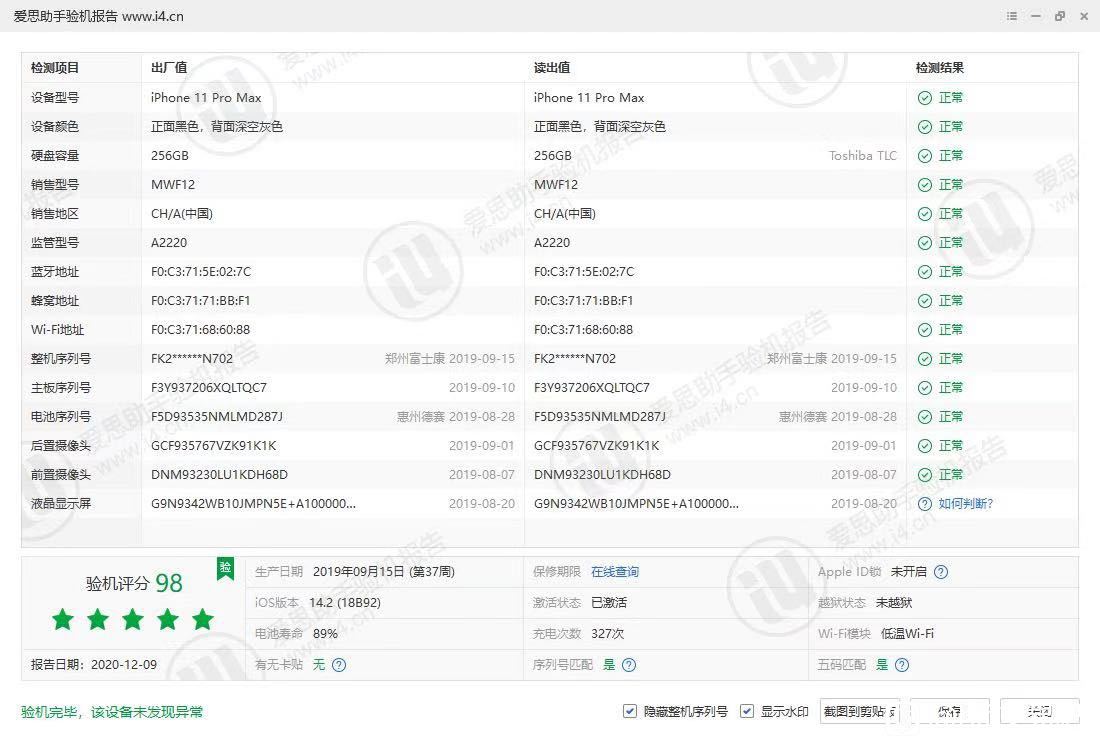This screenshot has width=1100, height=749.
Task: Click the 读出值 column header
Action: coord(552,68)
